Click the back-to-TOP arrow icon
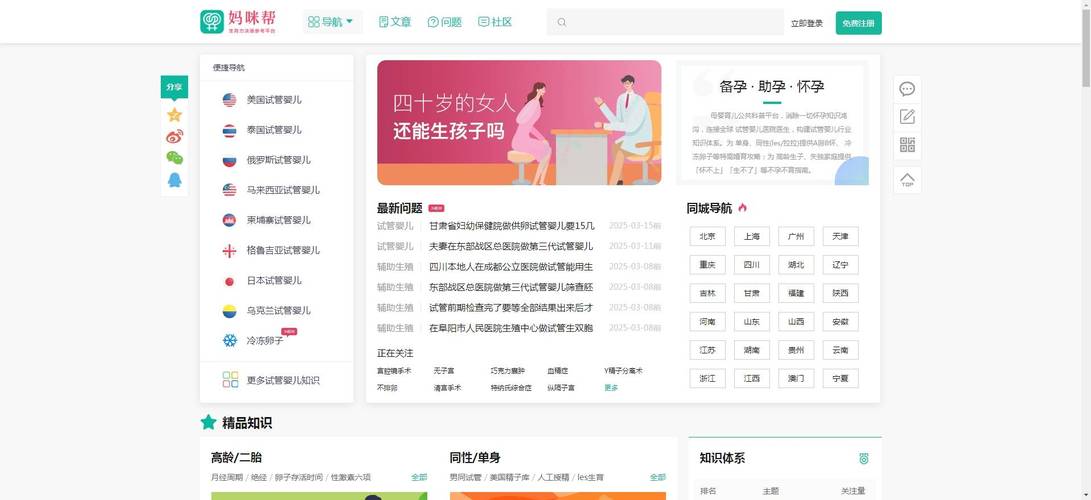Viewport: 1091px width, 500px height. click(x=907, y=180)
